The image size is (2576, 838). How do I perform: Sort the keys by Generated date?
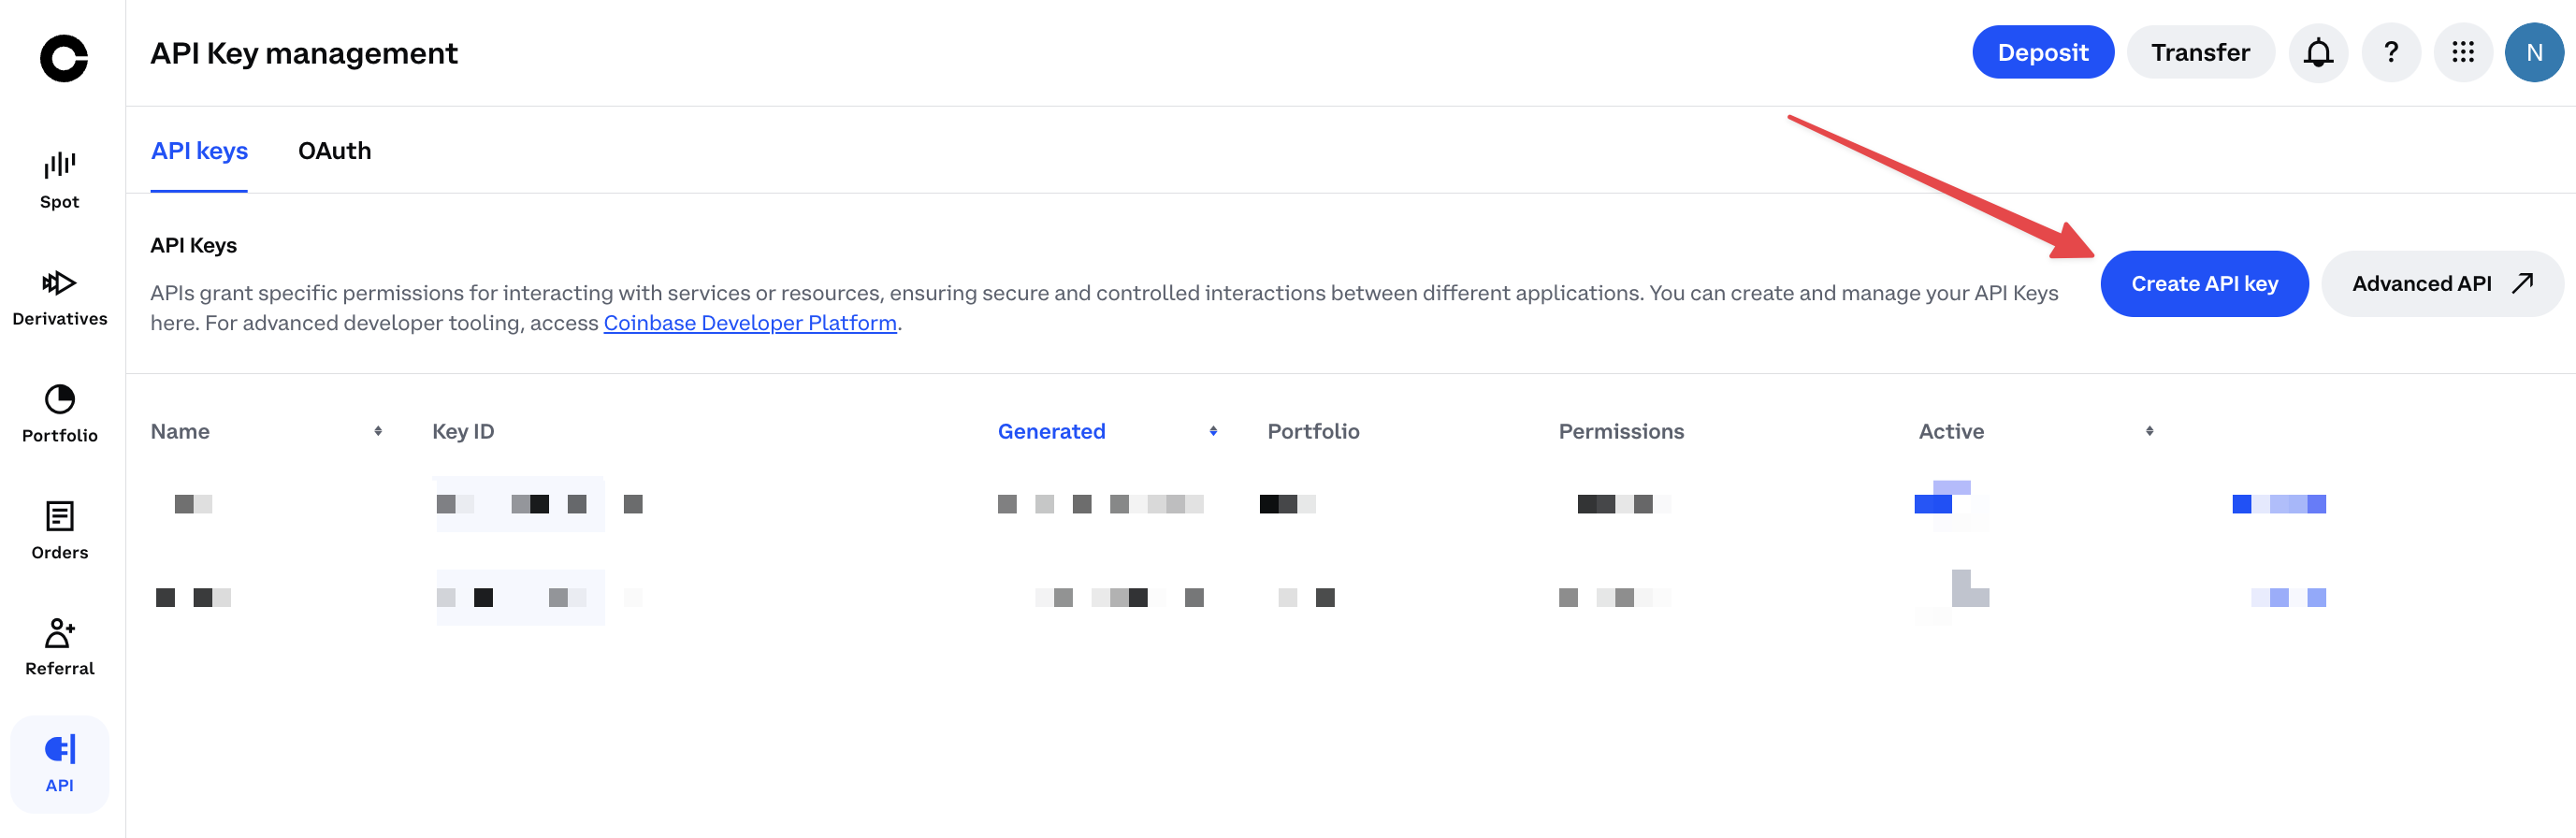pyautogui.click(x=1212, y=431)
